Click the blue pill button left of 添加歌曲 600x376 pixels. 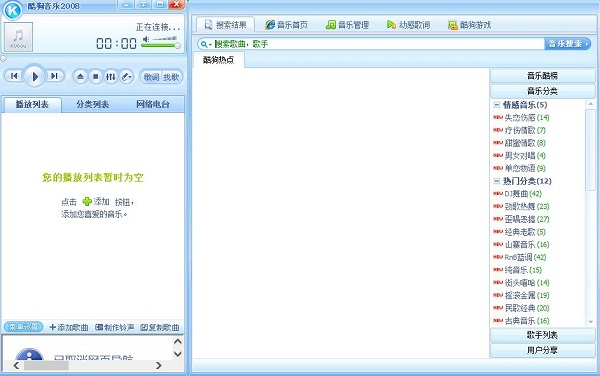(x=23, y=327)
